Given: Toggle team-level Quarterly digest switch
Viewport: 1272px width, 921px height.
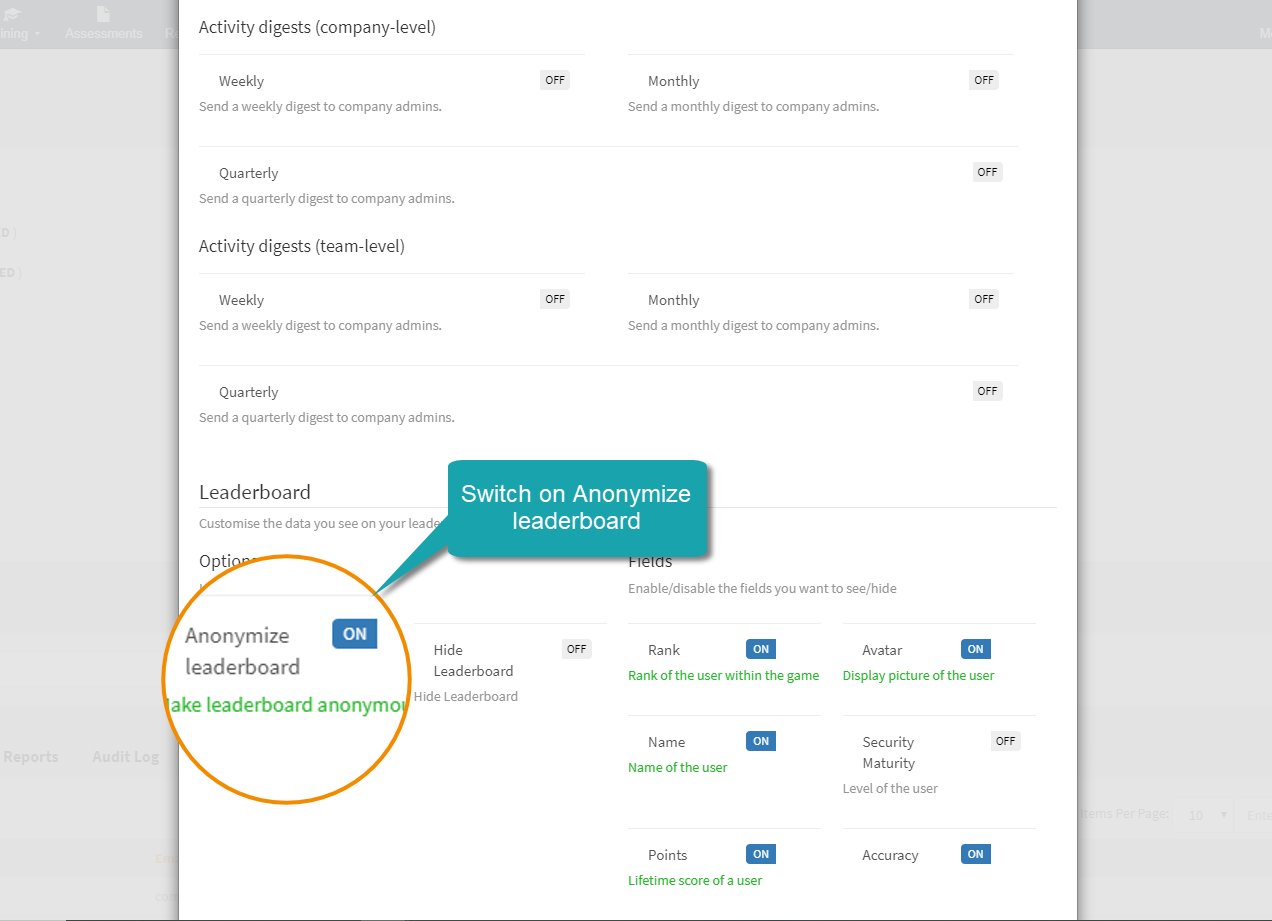Looking at the screenshot, I should point(988,391).
